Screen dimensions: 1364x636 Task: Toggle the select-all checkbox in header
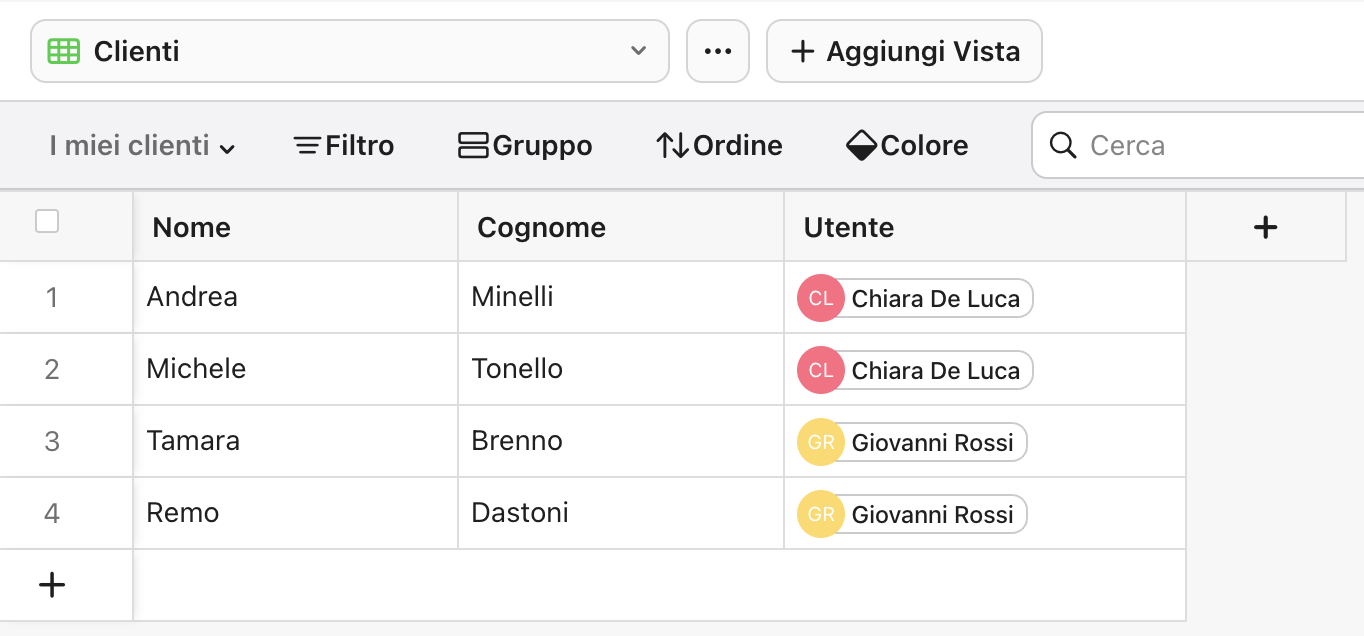[x=47, y=221]
